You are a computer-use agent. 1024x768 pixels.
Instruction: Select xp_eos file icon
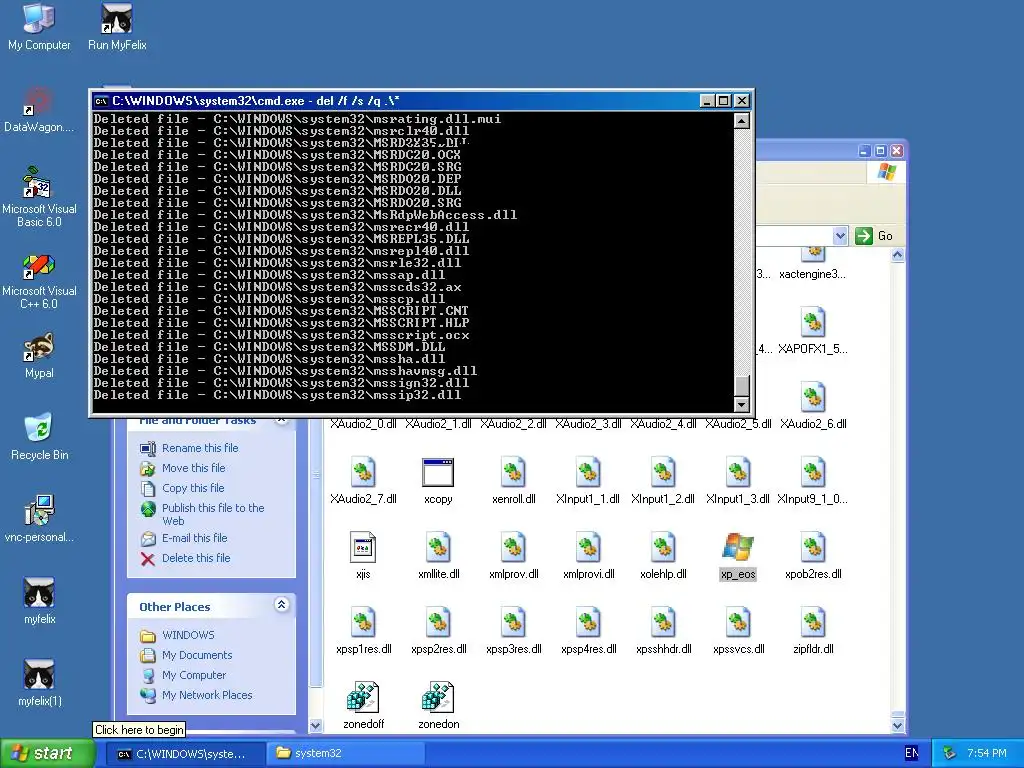point(738,556)
